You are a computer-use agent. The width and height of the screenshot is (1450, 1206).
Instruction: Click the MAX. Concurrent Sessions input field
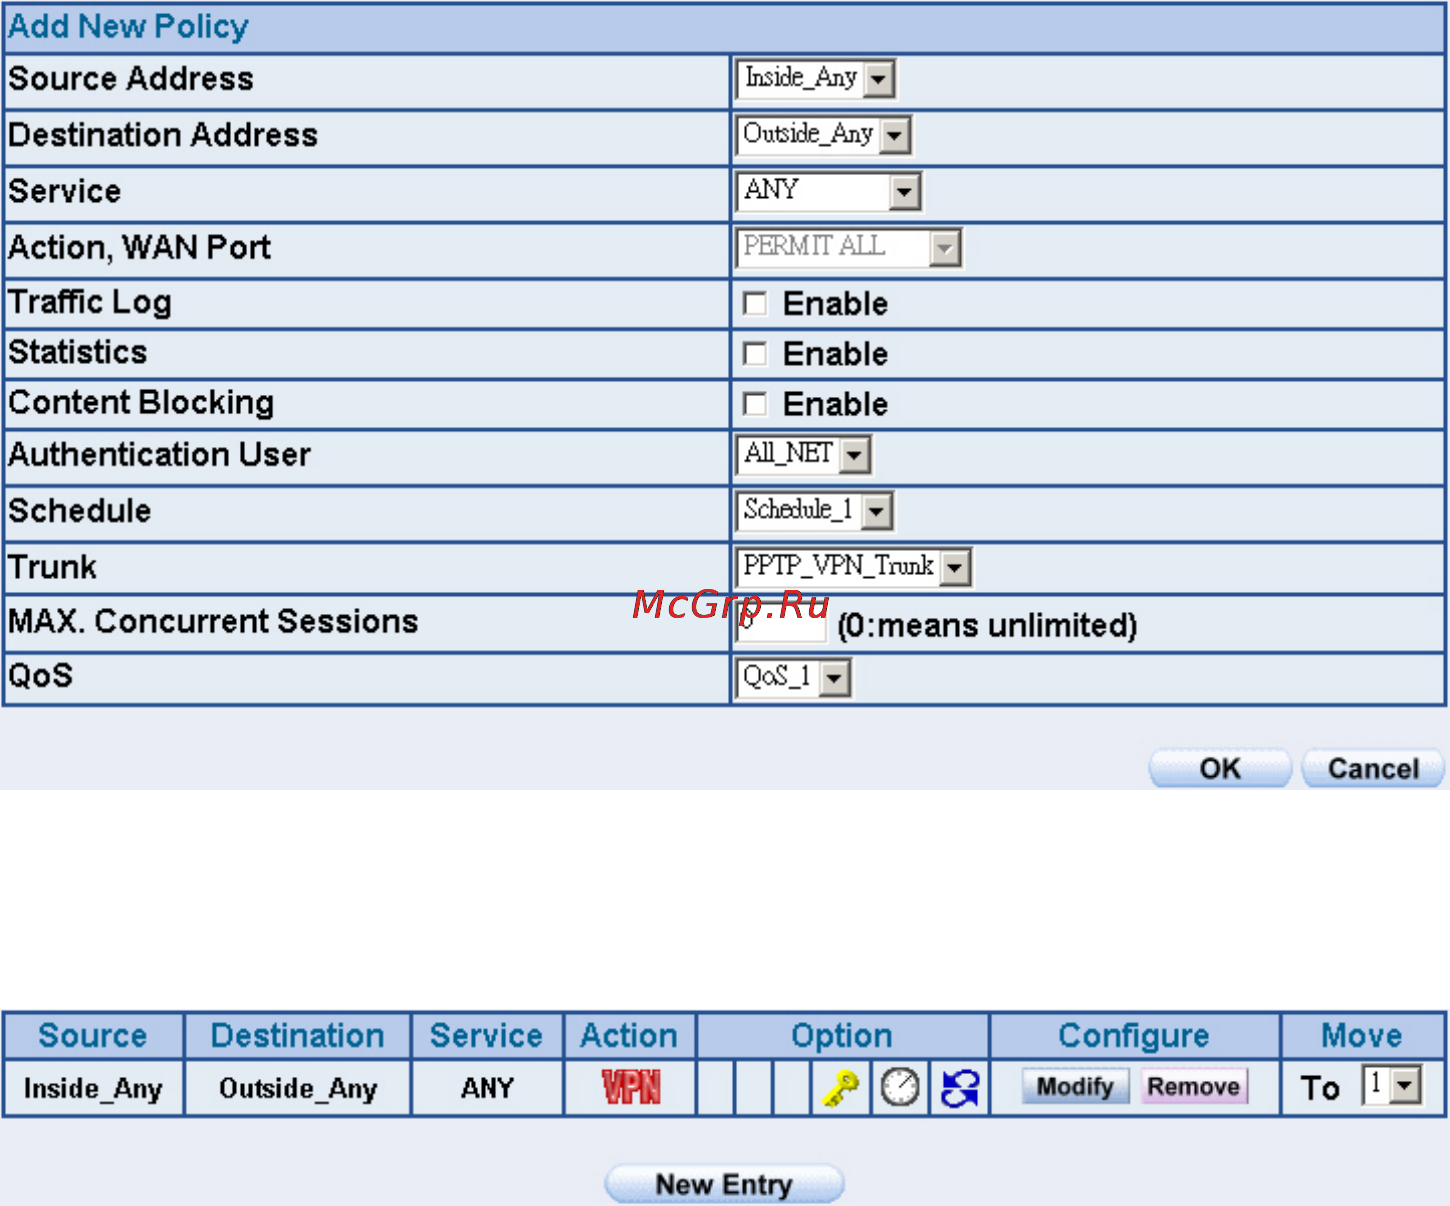(781, 624)
